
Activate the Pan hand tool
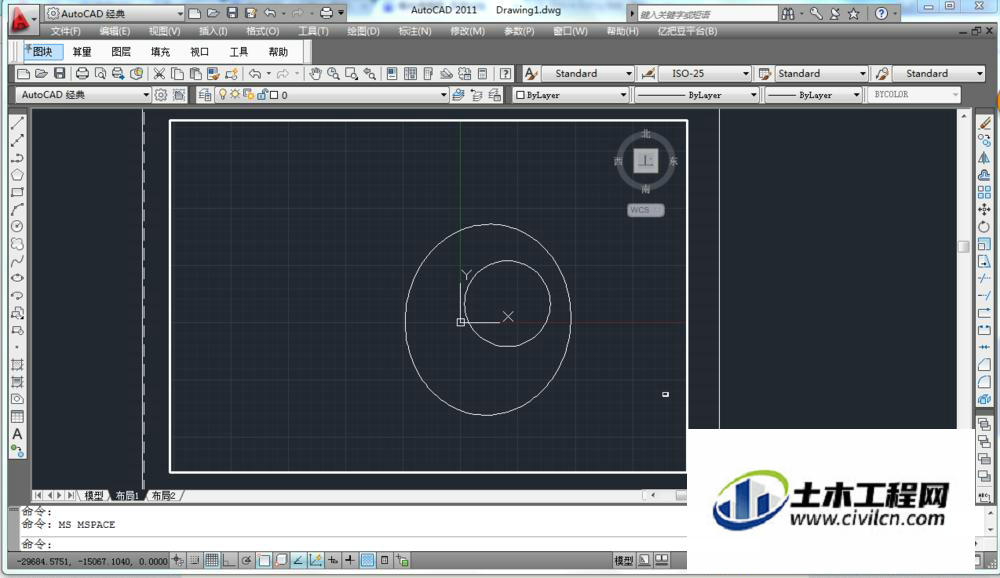pyautogui.click(x=315, y=74)
